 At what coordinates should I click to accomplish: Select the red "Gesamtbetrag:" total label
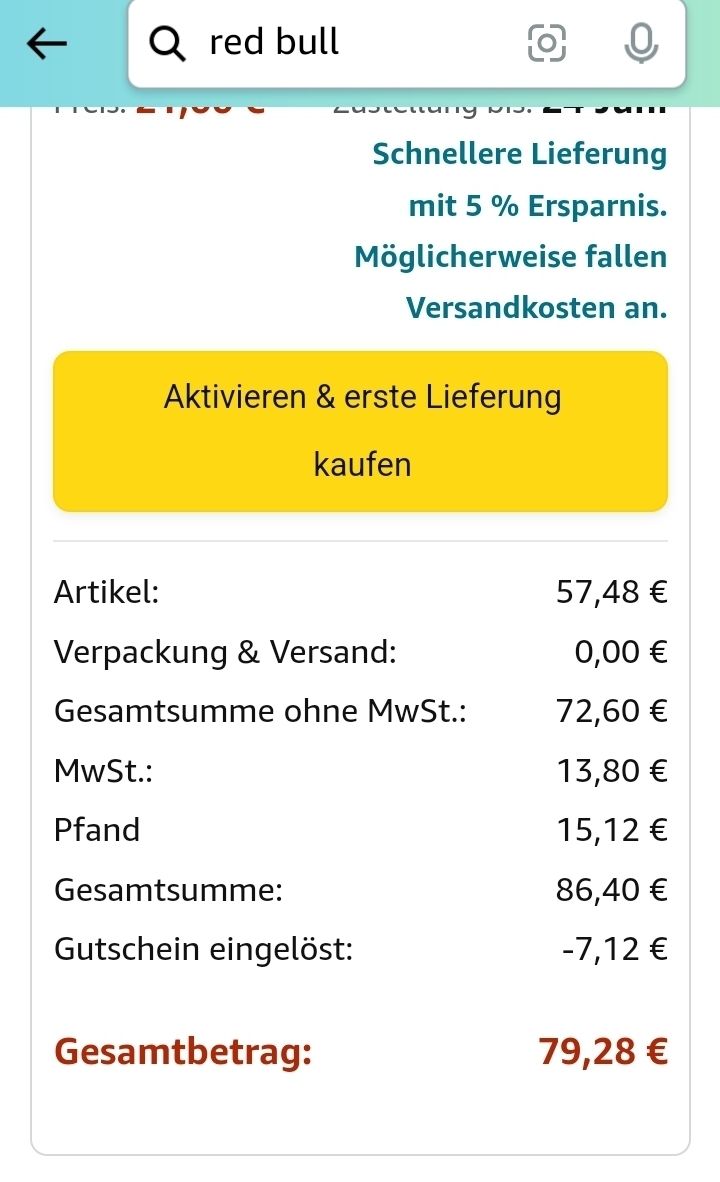[183, 1052]
